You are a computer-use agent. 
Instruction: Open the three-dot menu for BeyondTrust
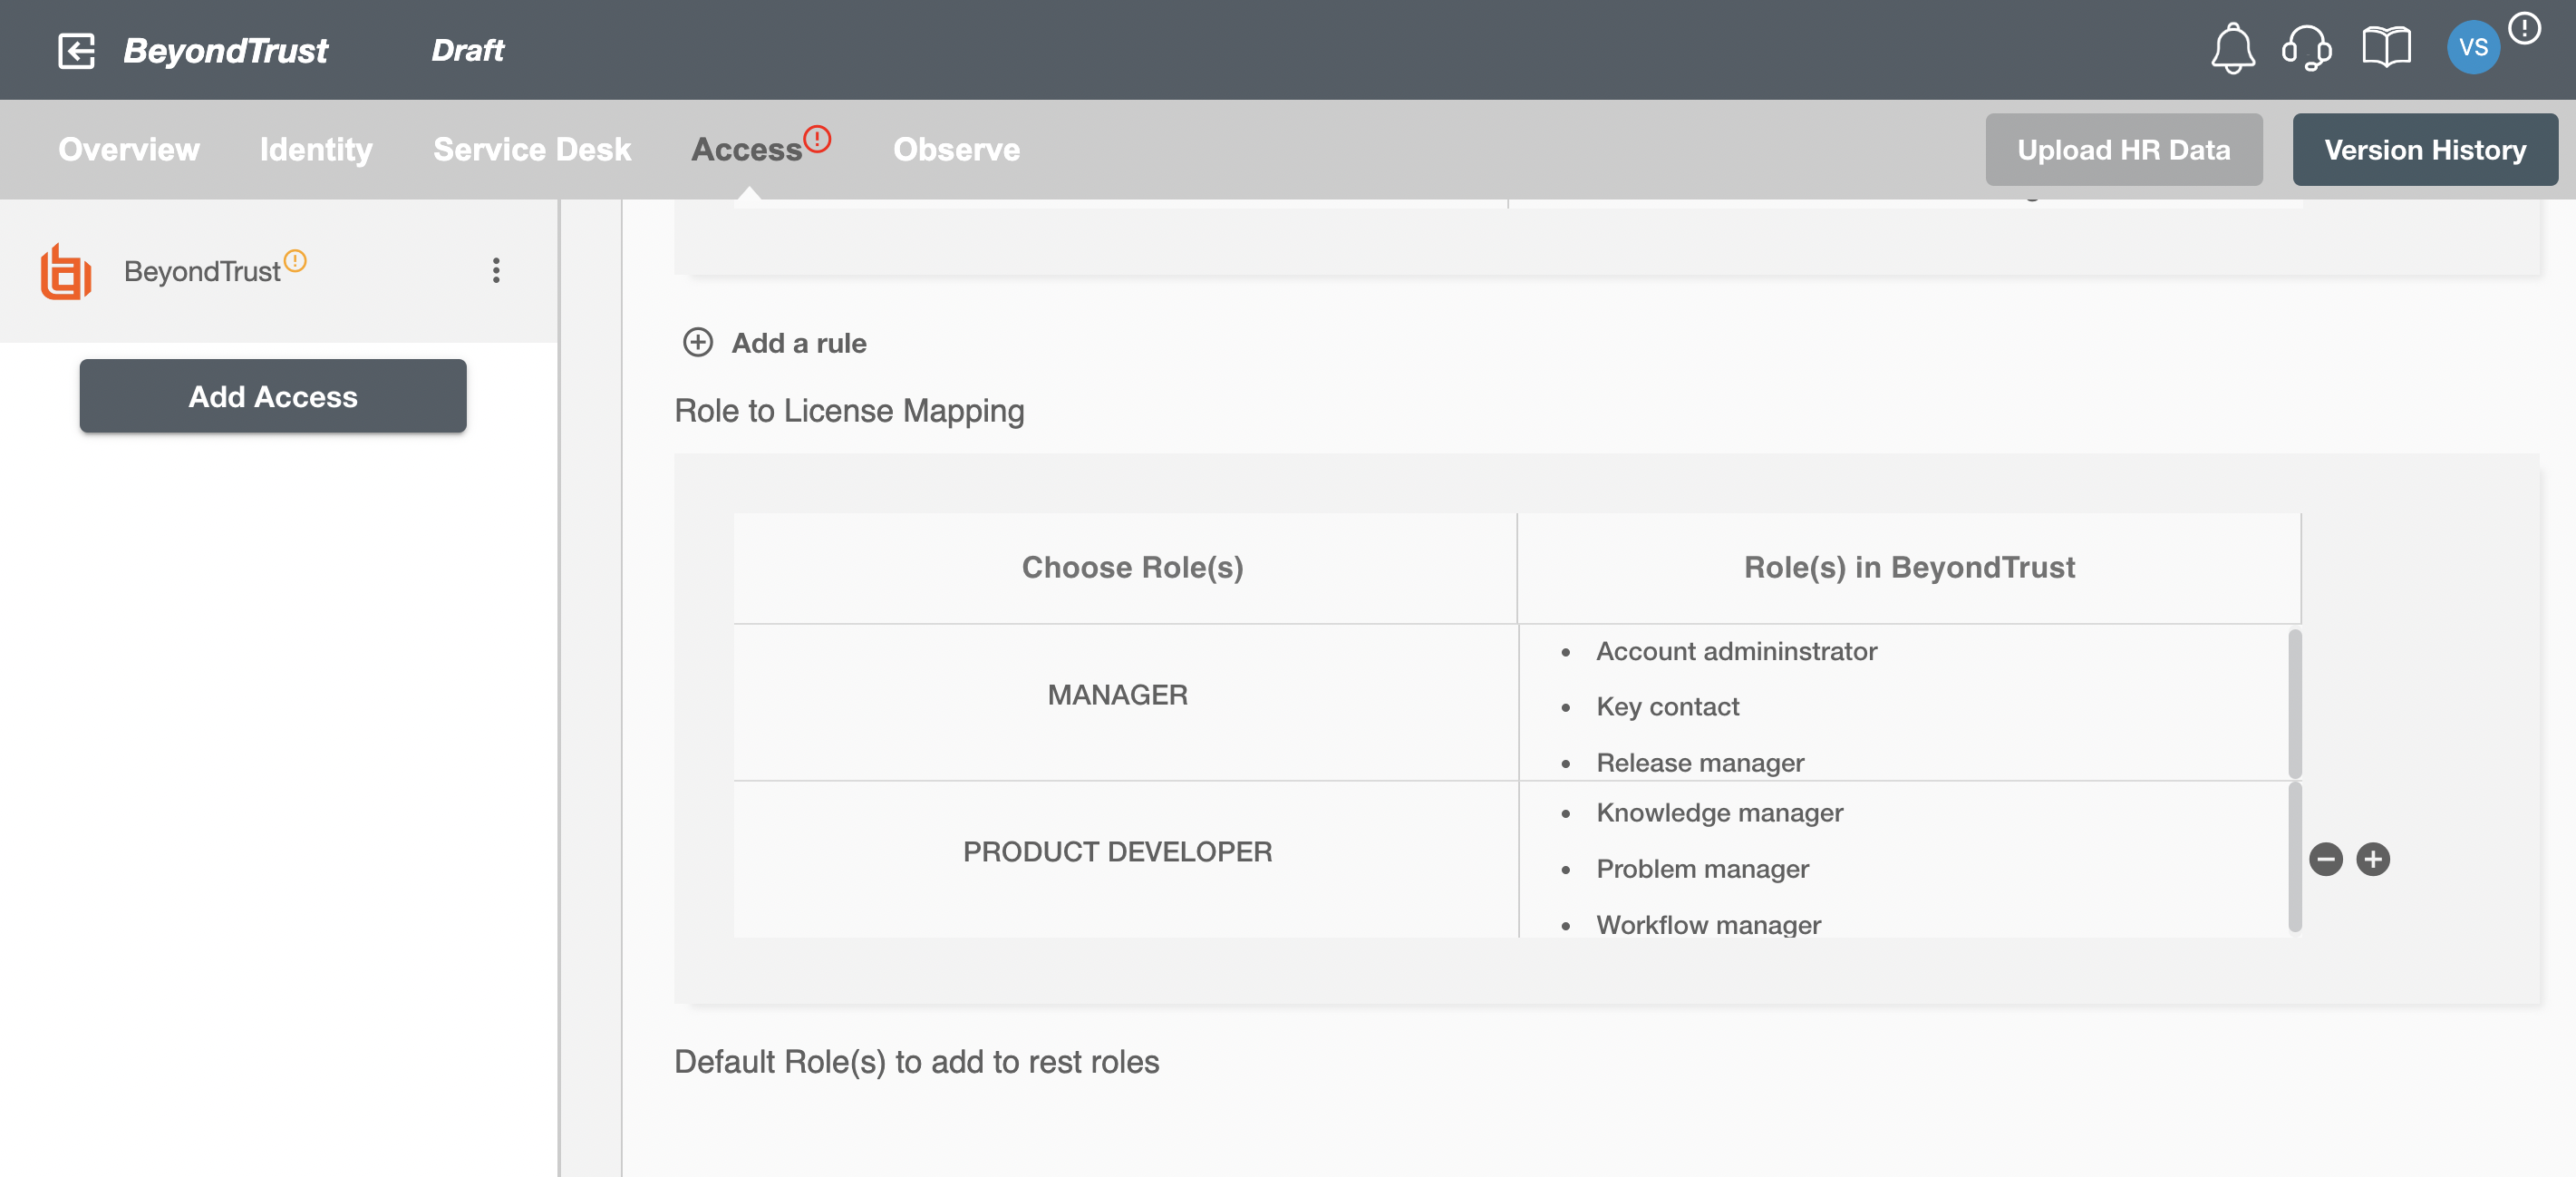[x=496, y=270]
